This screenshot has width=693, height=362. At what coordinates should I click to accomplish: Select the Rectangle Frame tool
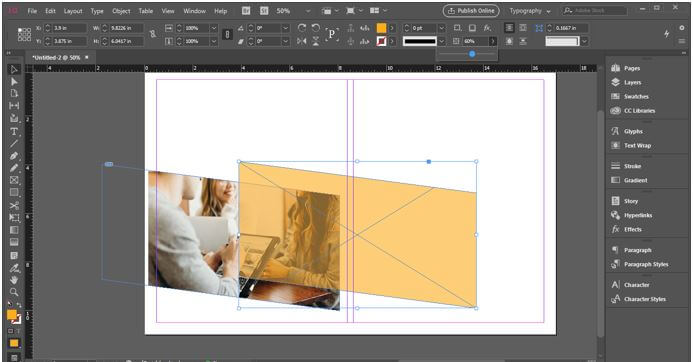pos(14,180)
